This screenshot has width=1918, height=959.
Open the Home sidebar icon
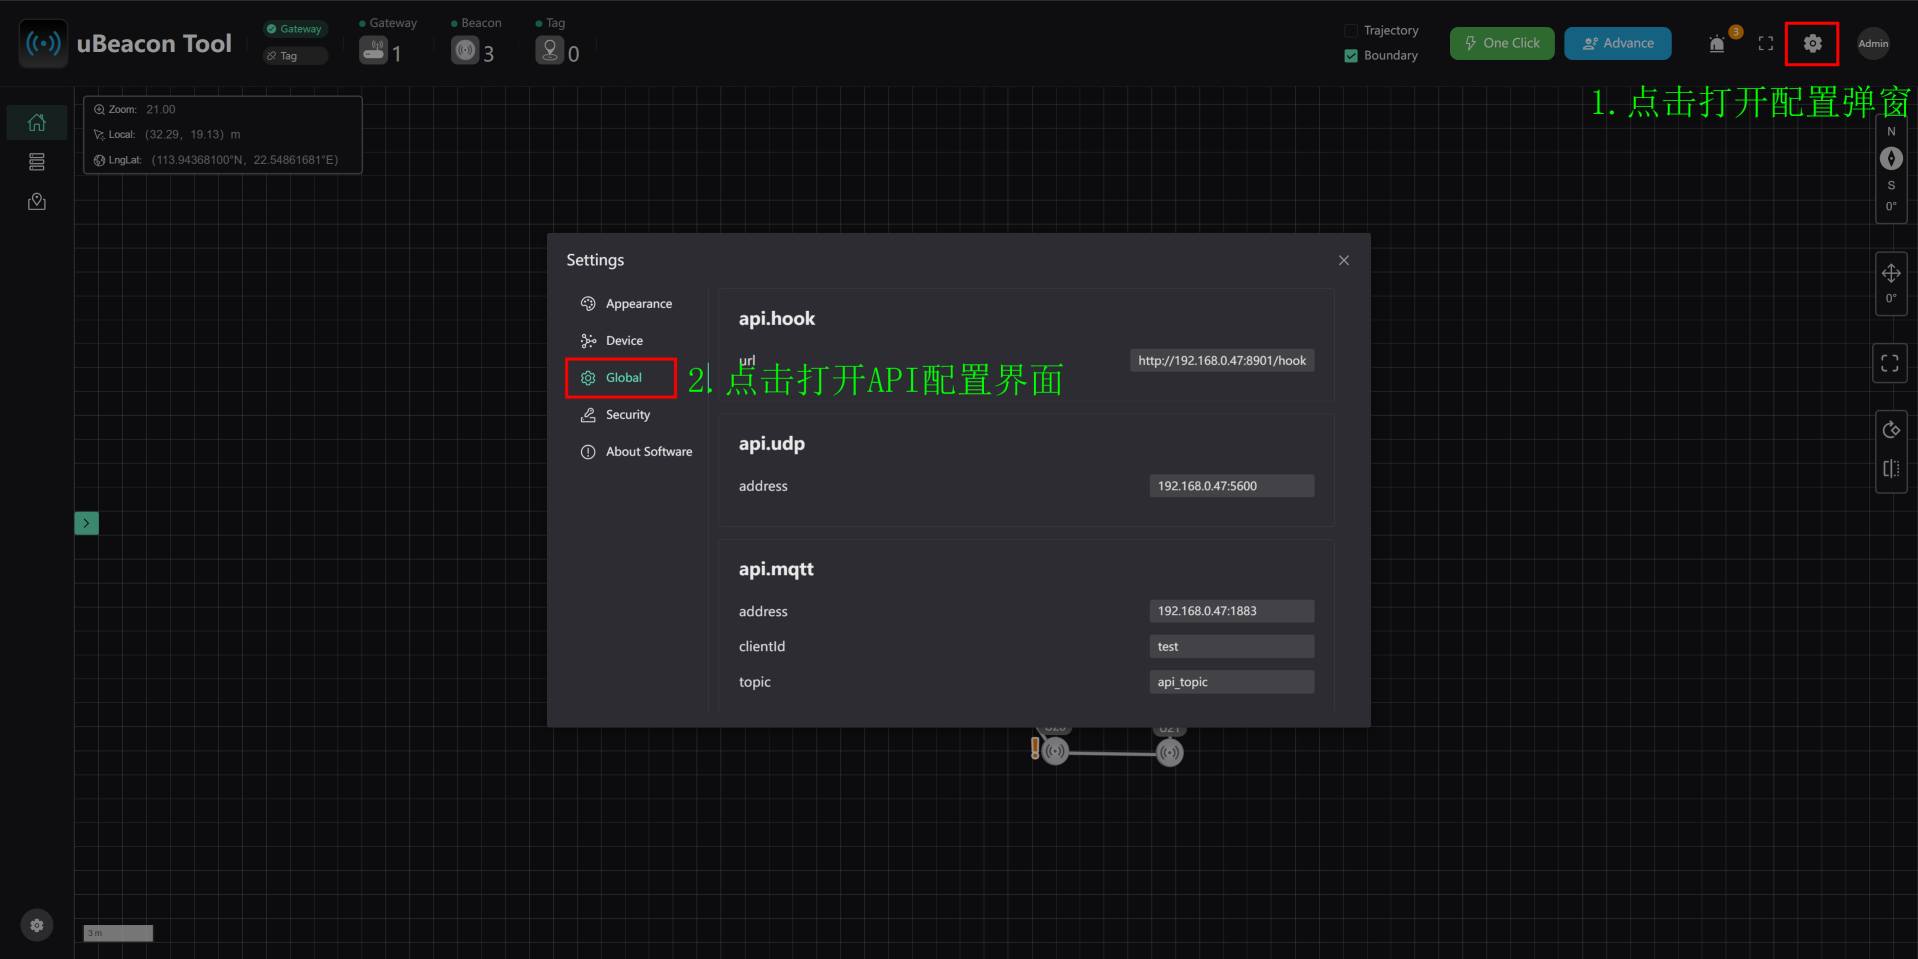coord(37,122)
